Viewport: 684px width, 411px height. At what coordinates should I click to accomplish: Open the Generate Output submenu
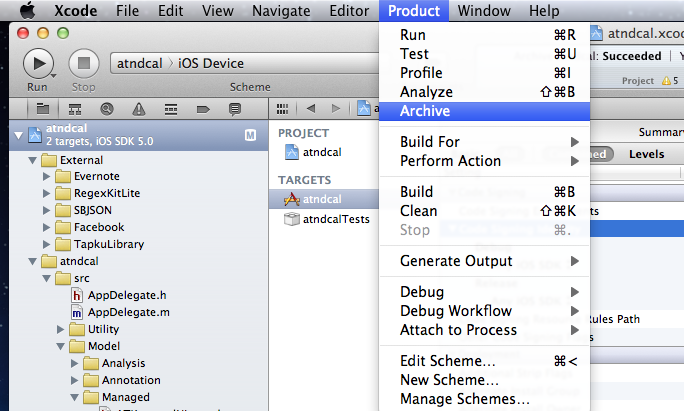click(484, 261)
